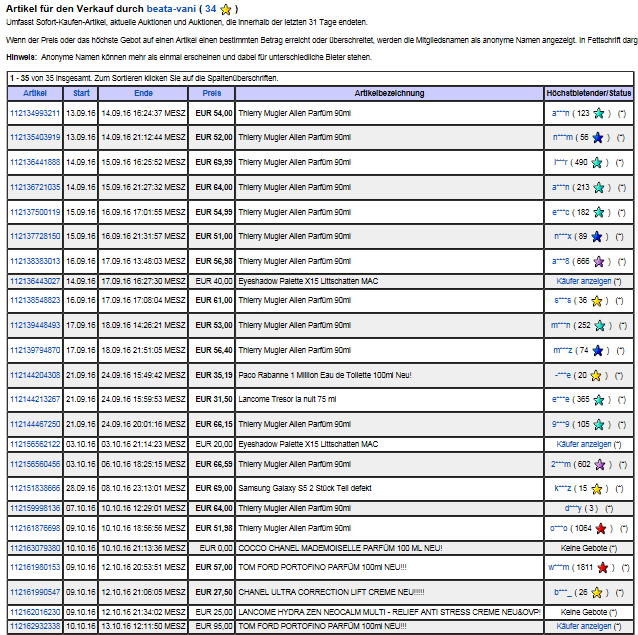Sort the table by Artikel column header

35,93
